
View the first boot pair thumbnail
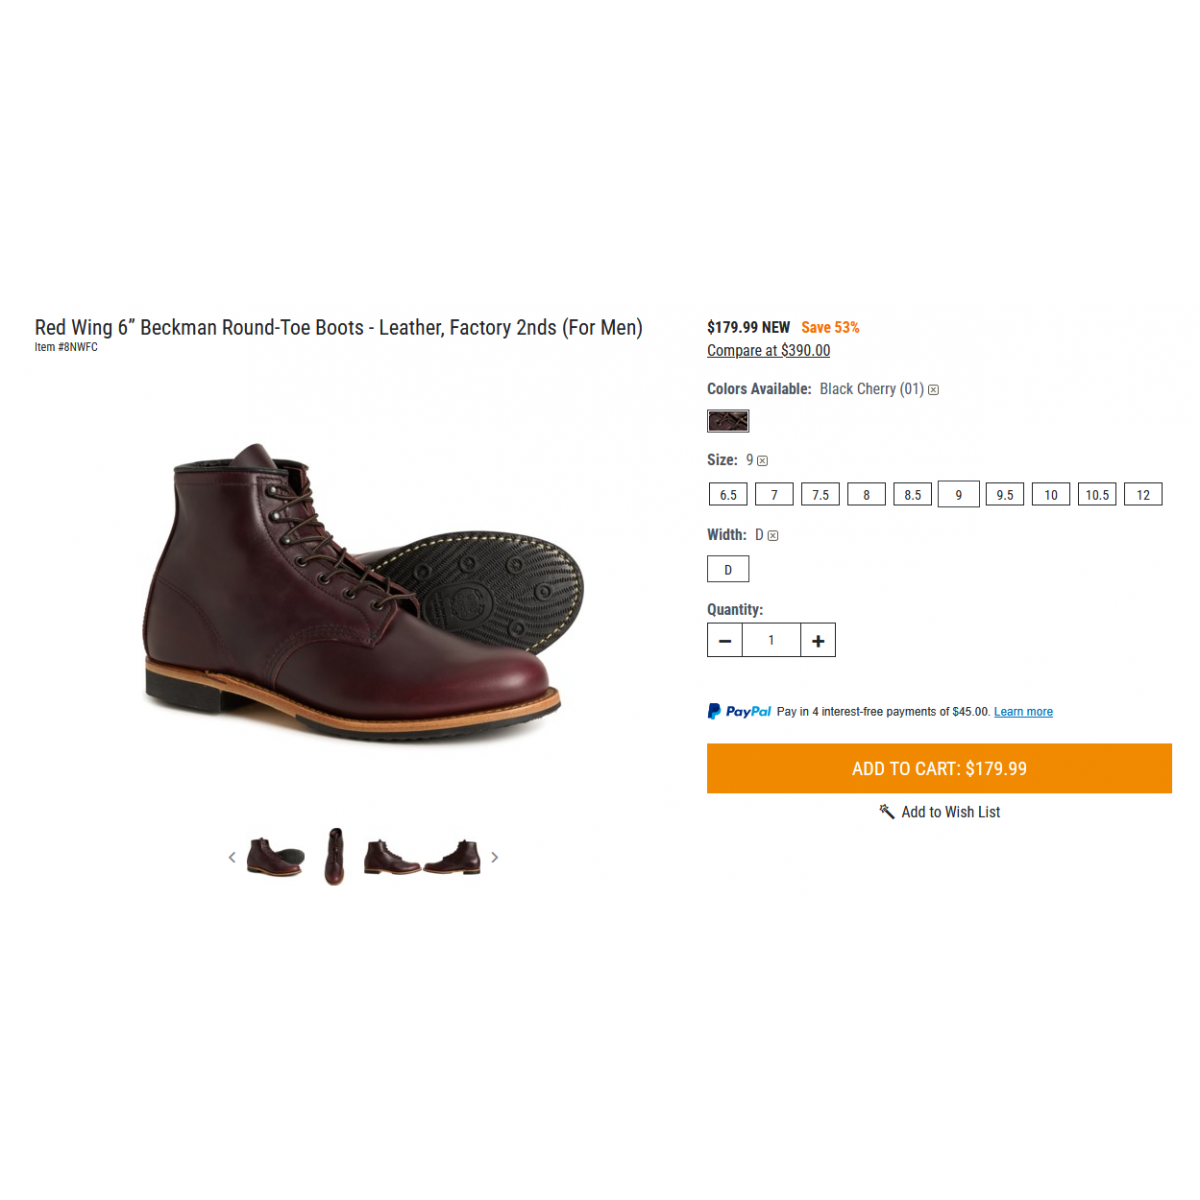click(275, 857)
